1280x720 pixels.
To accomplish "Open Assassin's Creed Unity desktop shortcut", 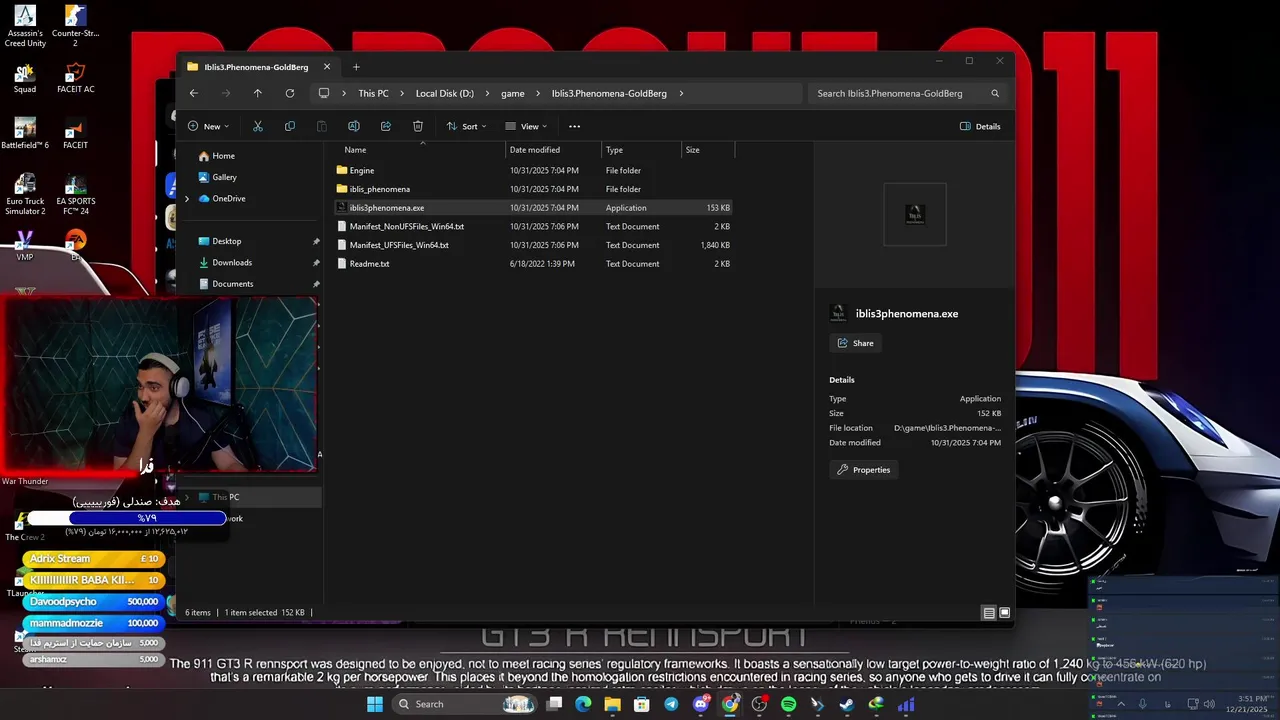I will pyautogui.click(x=24, y=26).
